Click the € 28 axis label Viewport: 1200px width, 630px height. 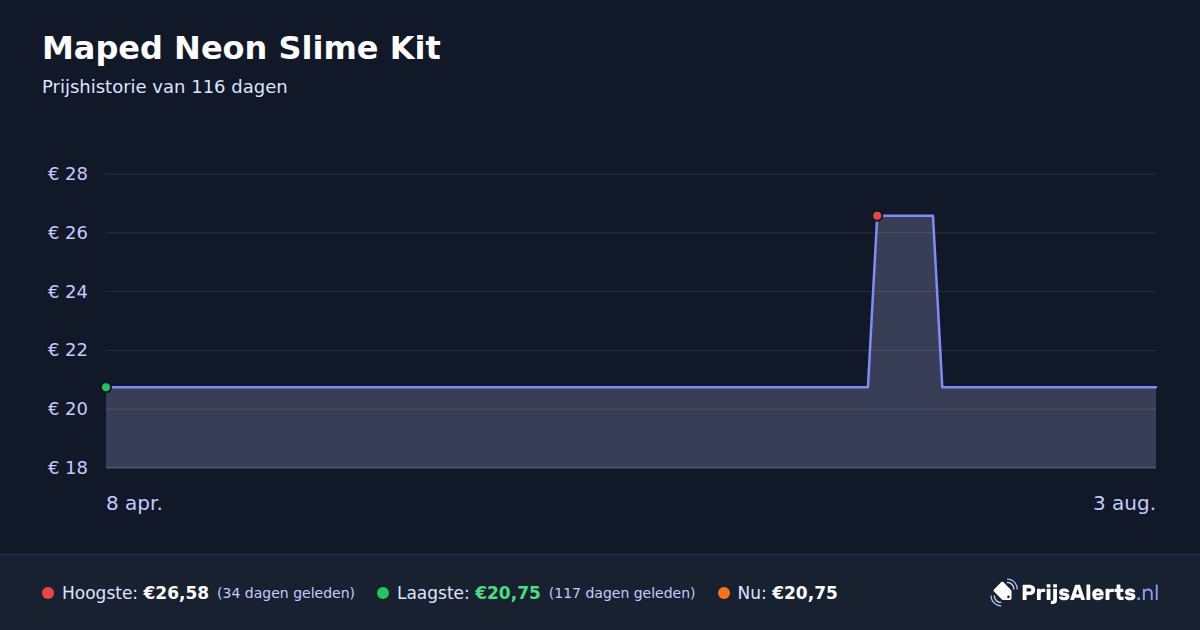pyautogui.click(x=68, y=174)
